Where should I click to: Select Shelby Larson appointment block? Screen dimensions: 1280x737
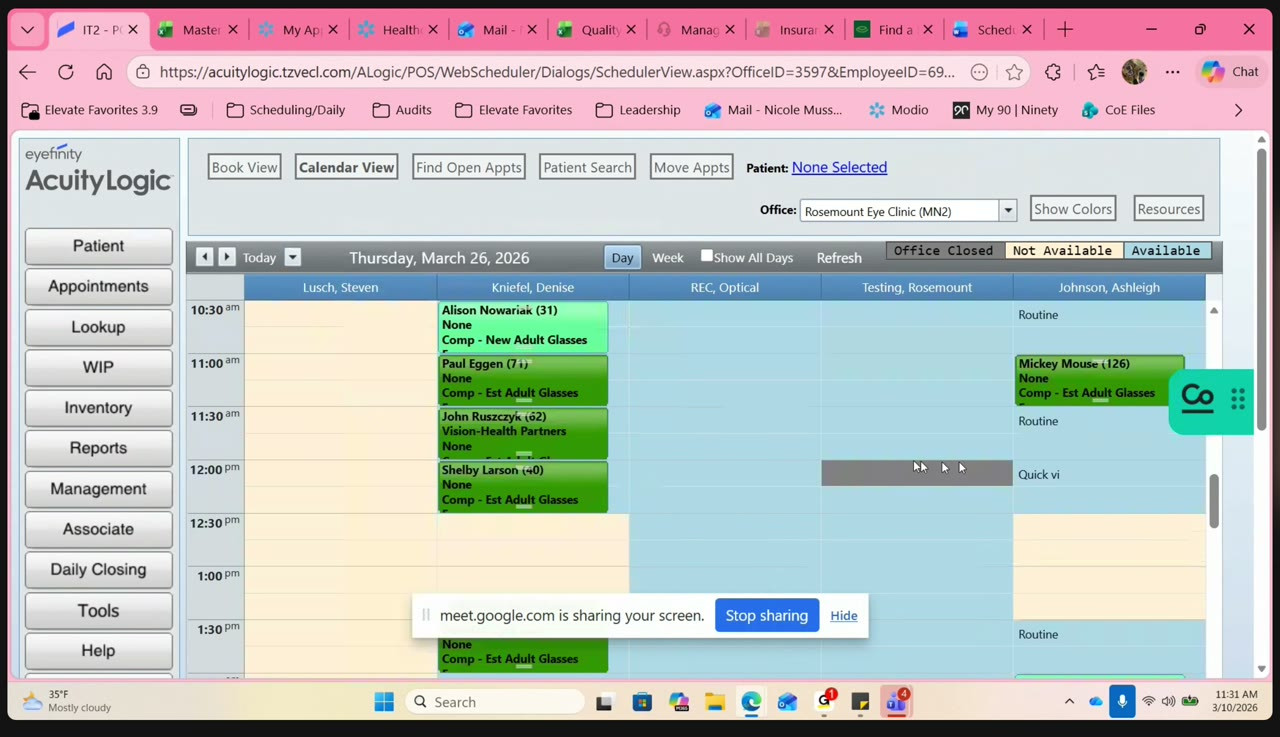click(x=523, y=486)
